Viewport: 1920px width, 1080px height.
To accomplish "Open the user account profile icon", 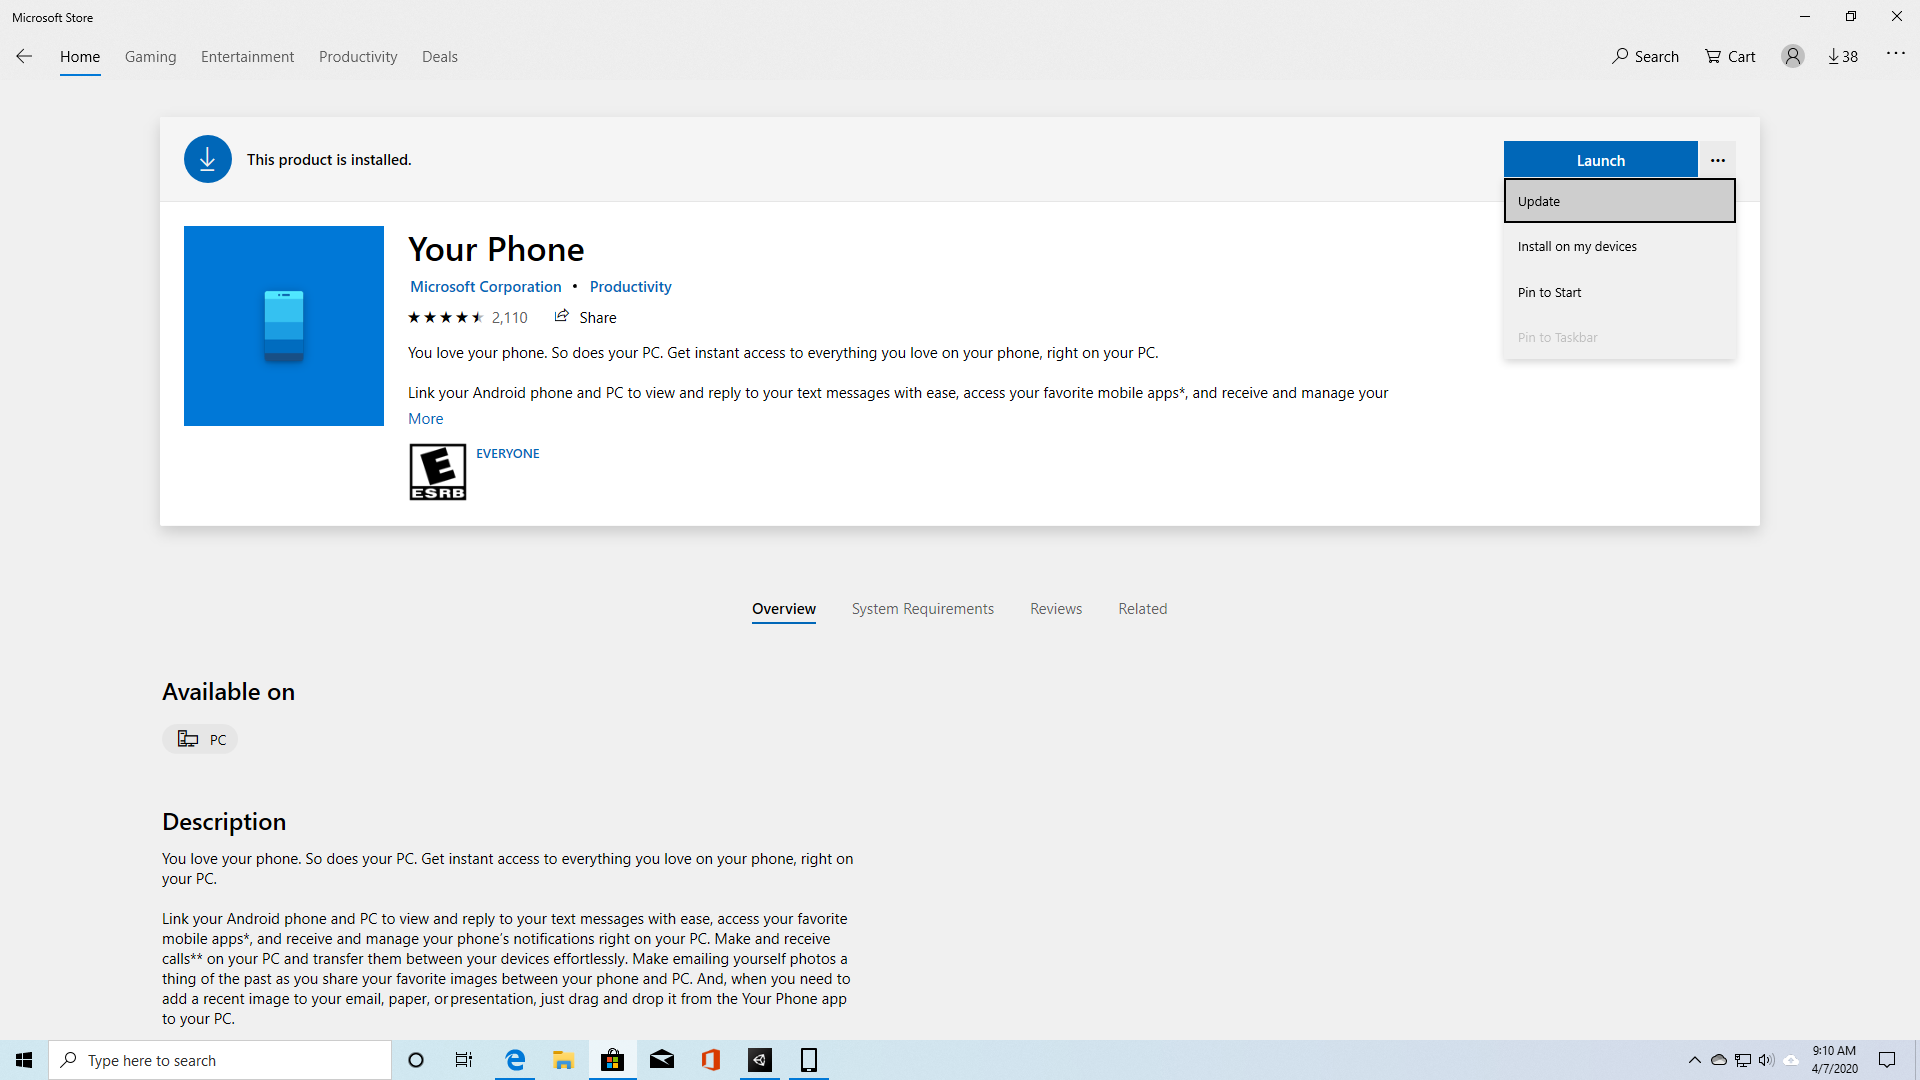I will [x=1792, y=56].
